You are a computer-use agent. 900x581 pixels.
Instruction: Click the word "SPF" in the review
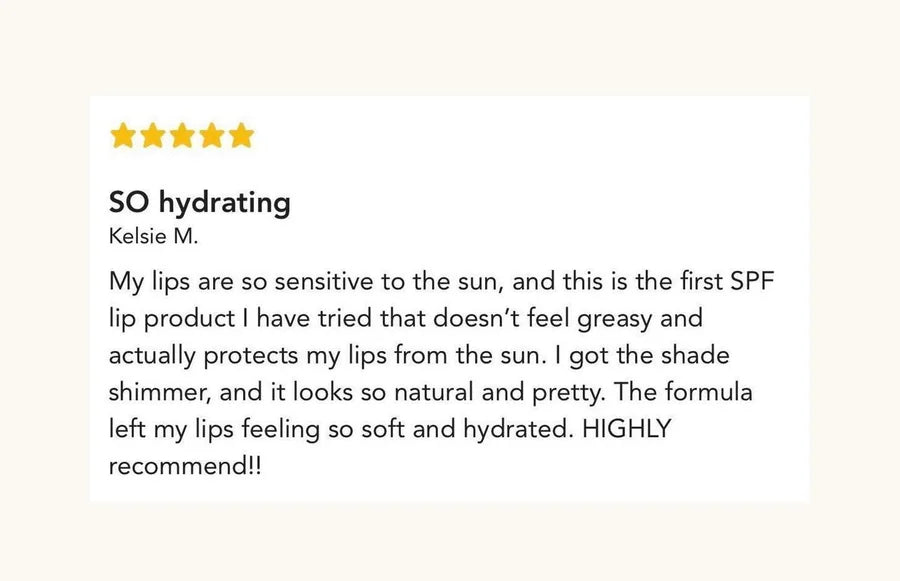(750, 282)
